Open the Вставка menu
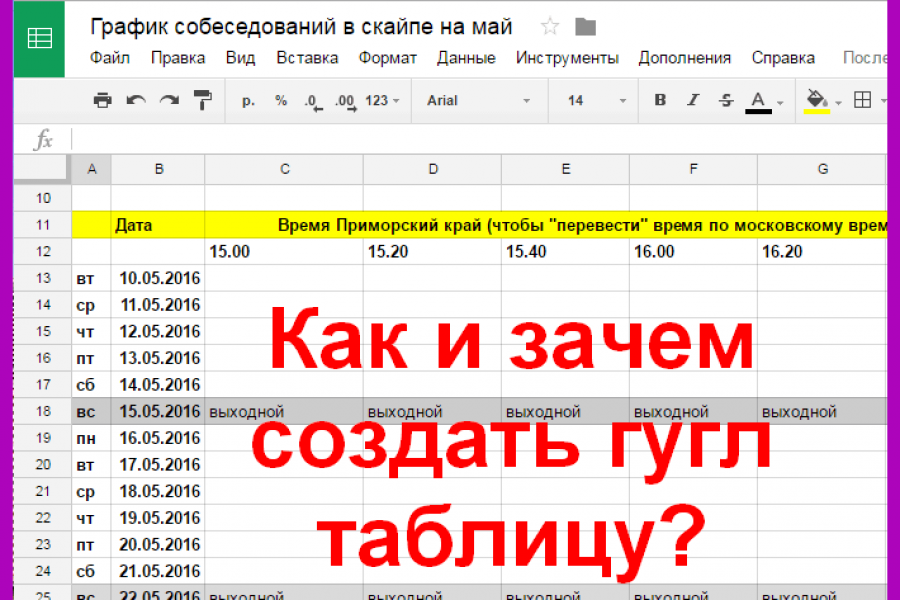The image size is (900, 600). [307, 58]
